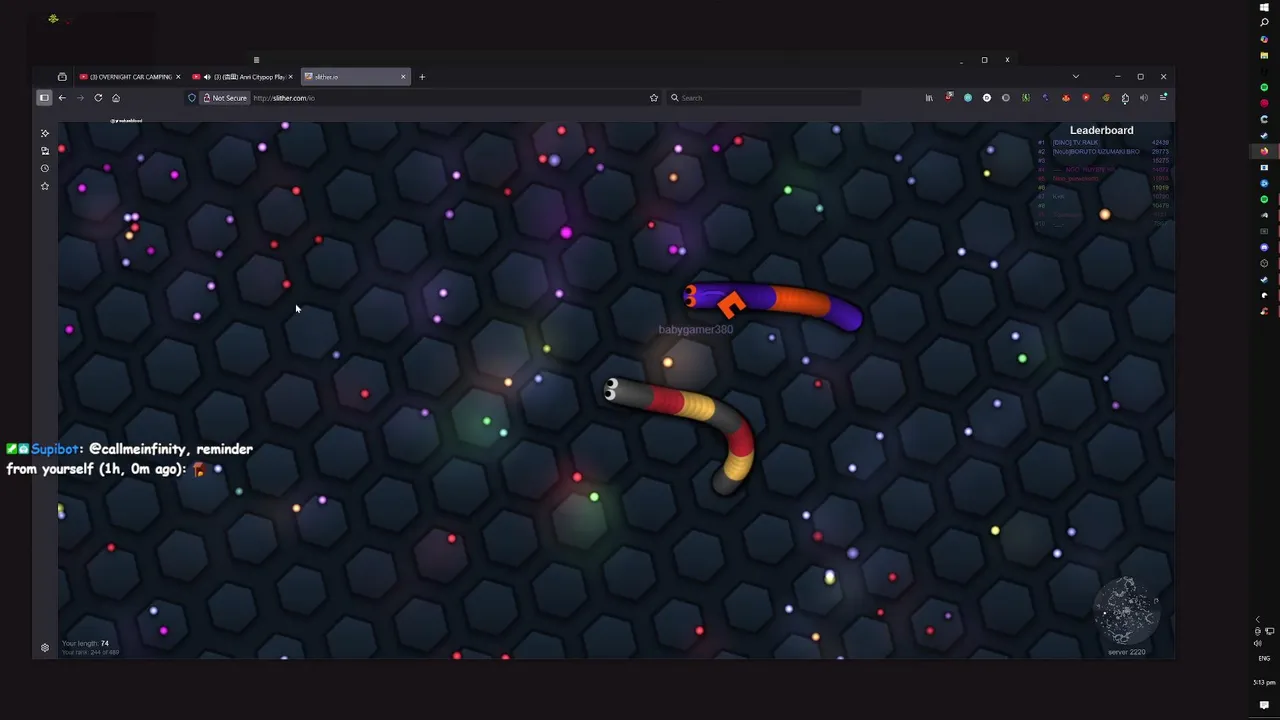The image size is (1280, 720).
Task: Open the notification center icon
Action: point(1264,705)
